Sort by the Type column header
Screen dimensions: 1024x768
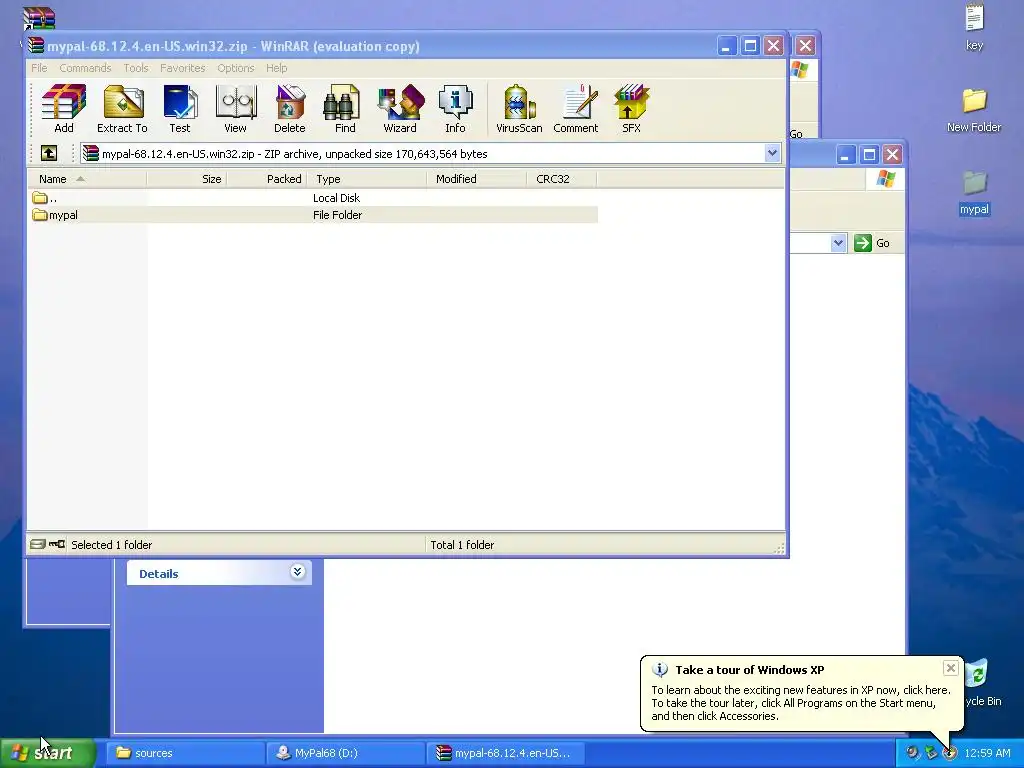(366, 179)
